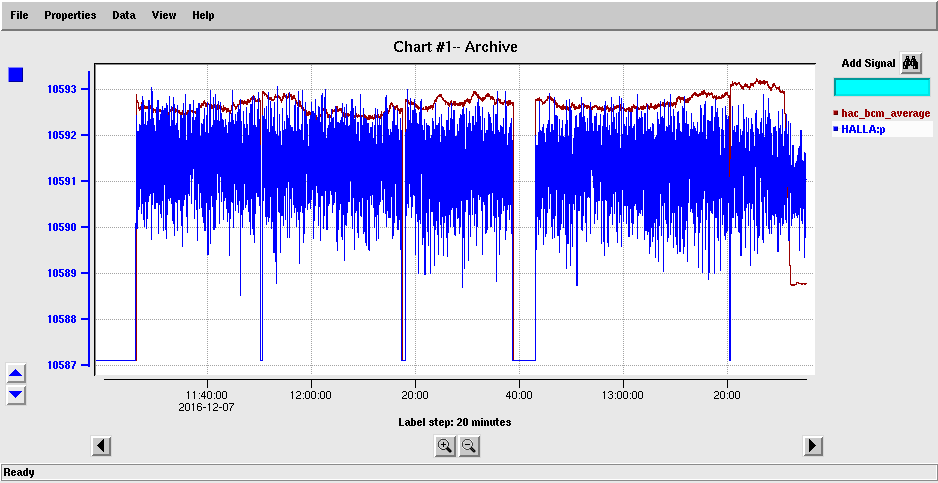Image resolution: width=938 pixels, height=483 pixels.
Task: Open the View menu
Action: (164, 15)
